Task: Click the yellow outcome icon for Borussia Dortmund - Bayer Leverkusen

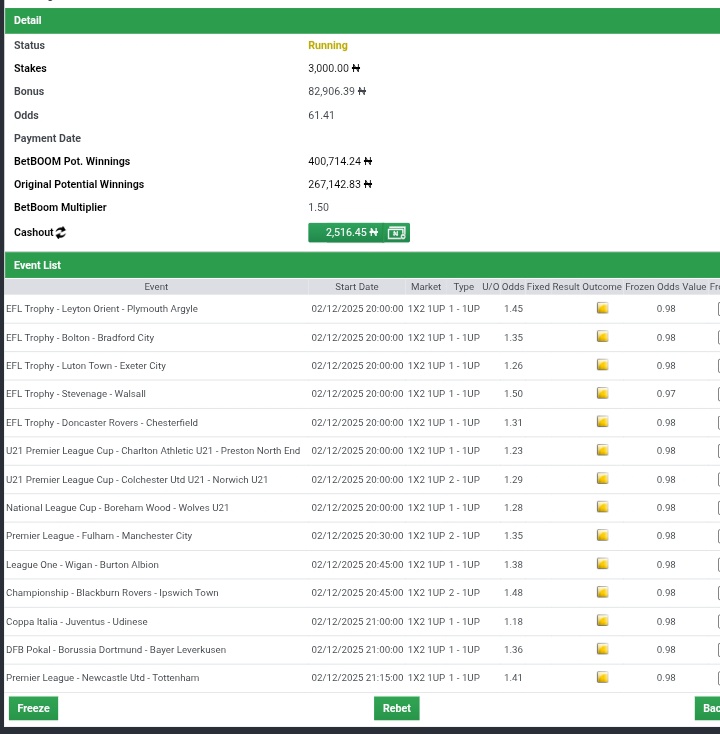Action: click(602, 649)
